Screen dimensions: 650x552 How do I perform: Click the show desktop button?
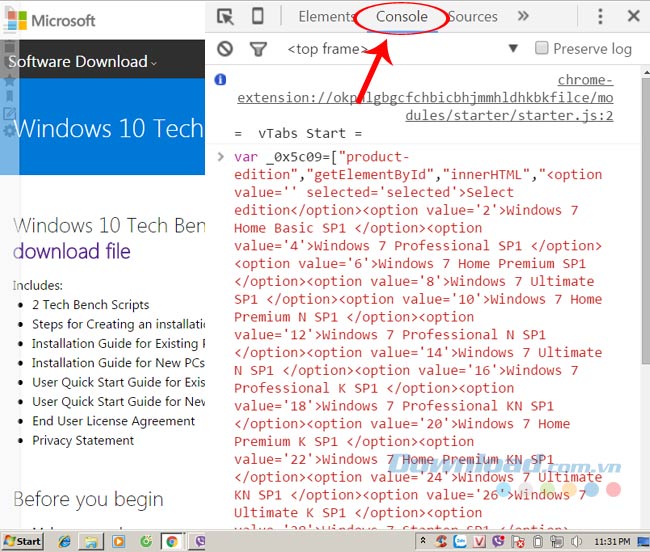pyautogui.click(x=644, y=541)
